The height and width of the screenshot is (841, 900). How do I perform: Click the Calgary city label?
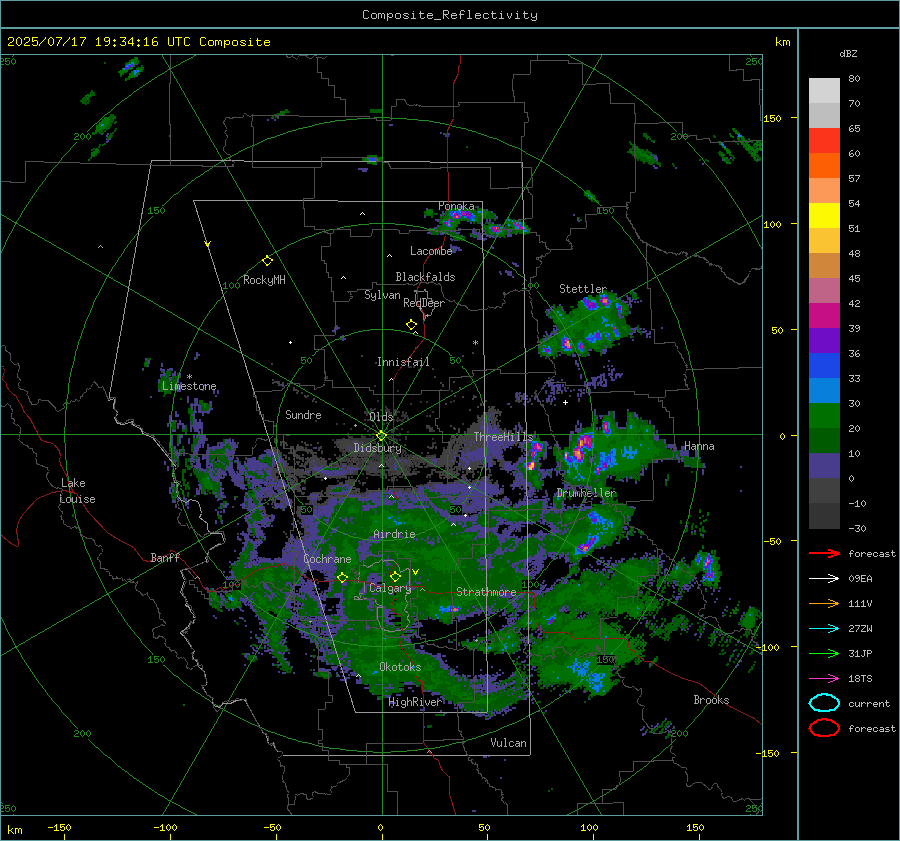[390, 588]
